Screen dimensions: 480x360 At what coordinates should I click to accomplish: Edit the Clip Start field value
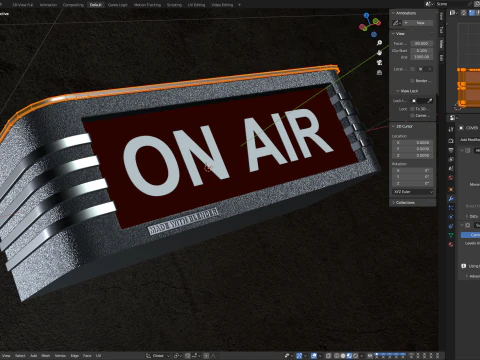(x=422, y=50)
